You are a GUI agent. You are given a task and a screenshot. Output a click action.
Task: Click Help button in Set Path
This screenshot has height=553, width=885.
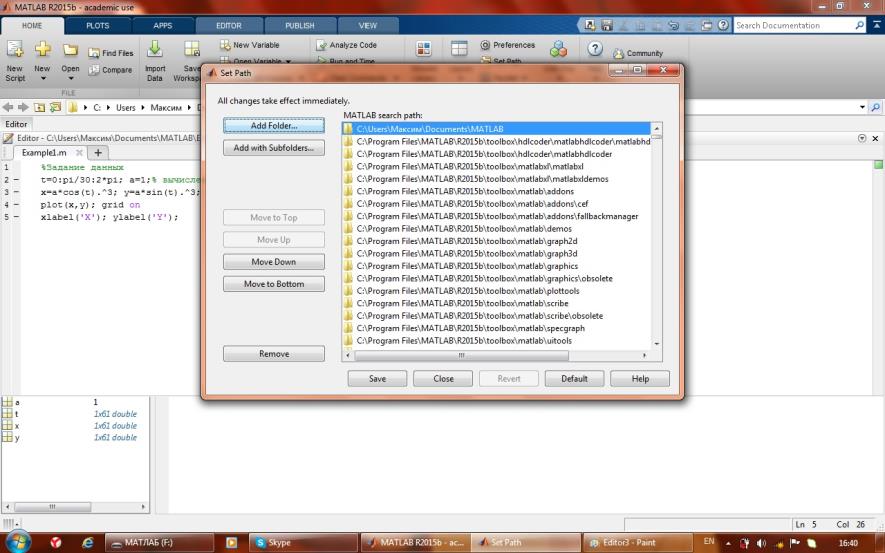point(640,379)
